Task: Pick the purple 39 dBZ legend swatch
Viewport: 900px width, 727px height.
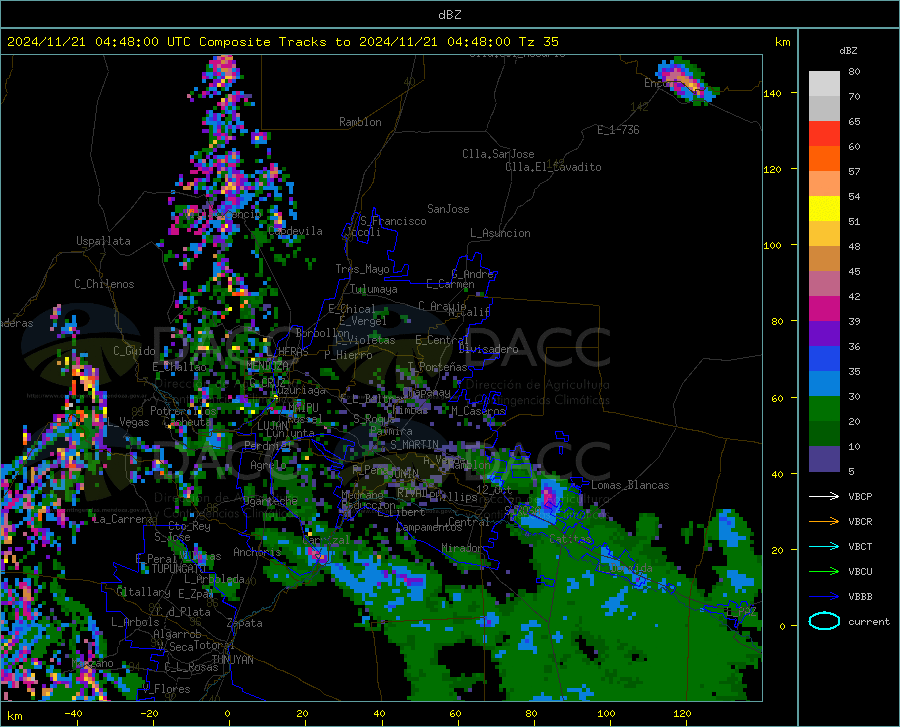Action: click(x=824, y=333)
